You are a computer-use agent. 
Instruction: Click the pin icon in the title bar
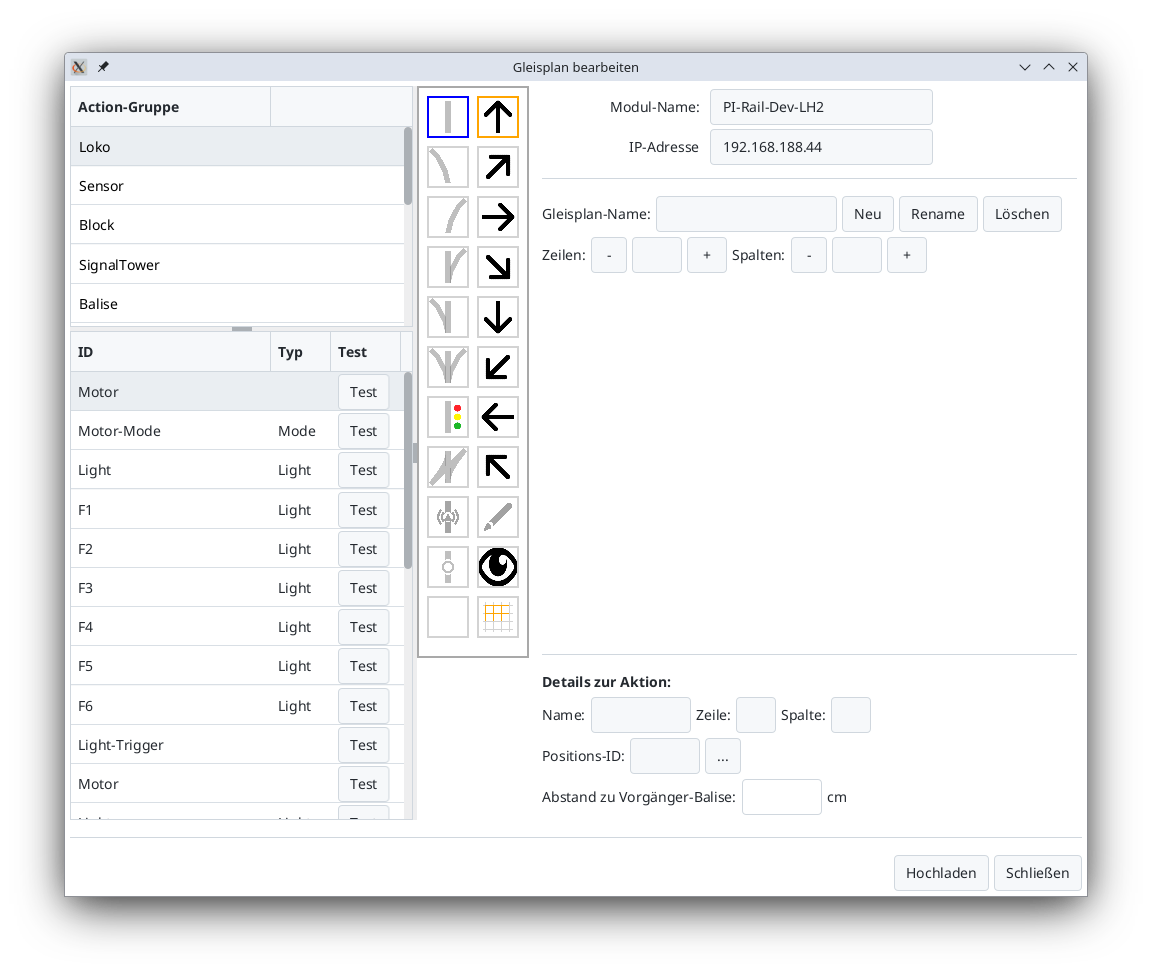(103, 67)
